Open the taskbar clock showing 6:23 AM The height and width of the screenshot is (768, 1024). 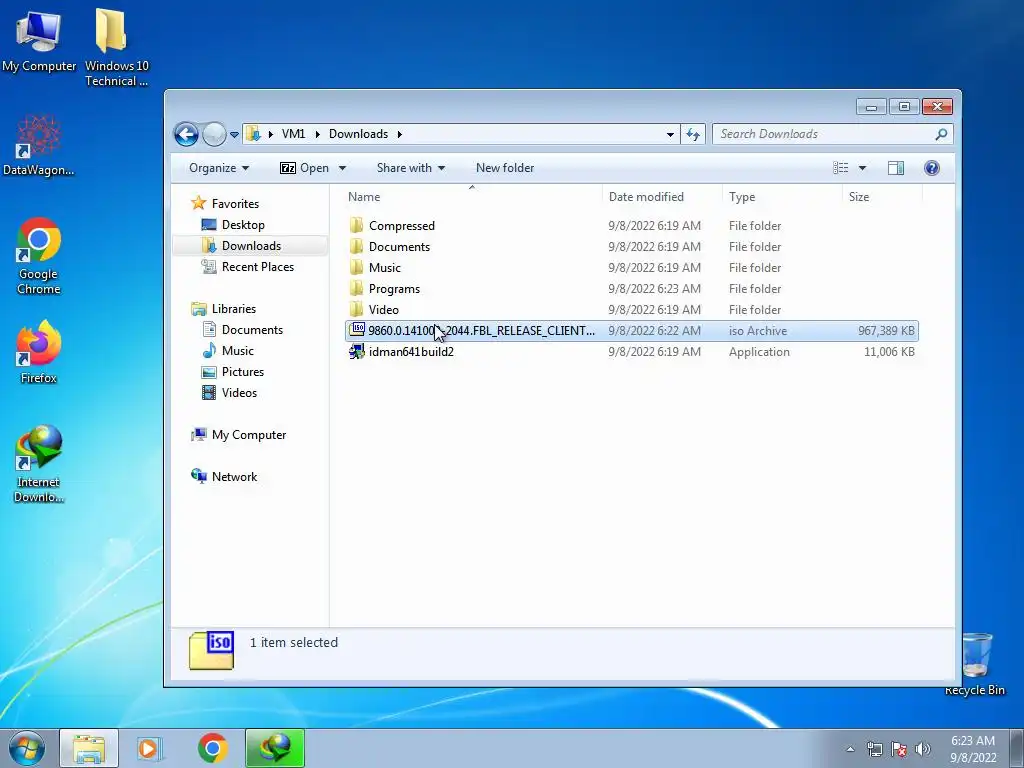coord(972,749)
